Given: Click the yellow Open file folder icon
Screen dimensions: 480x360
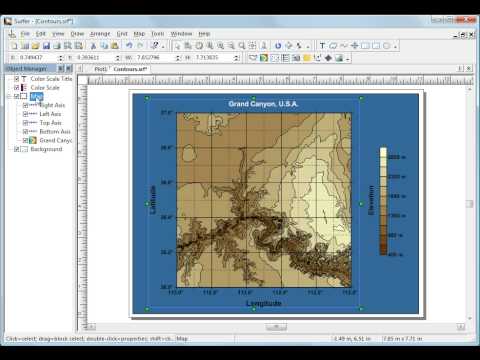Looking at the screenshot, I should point(35,46).
